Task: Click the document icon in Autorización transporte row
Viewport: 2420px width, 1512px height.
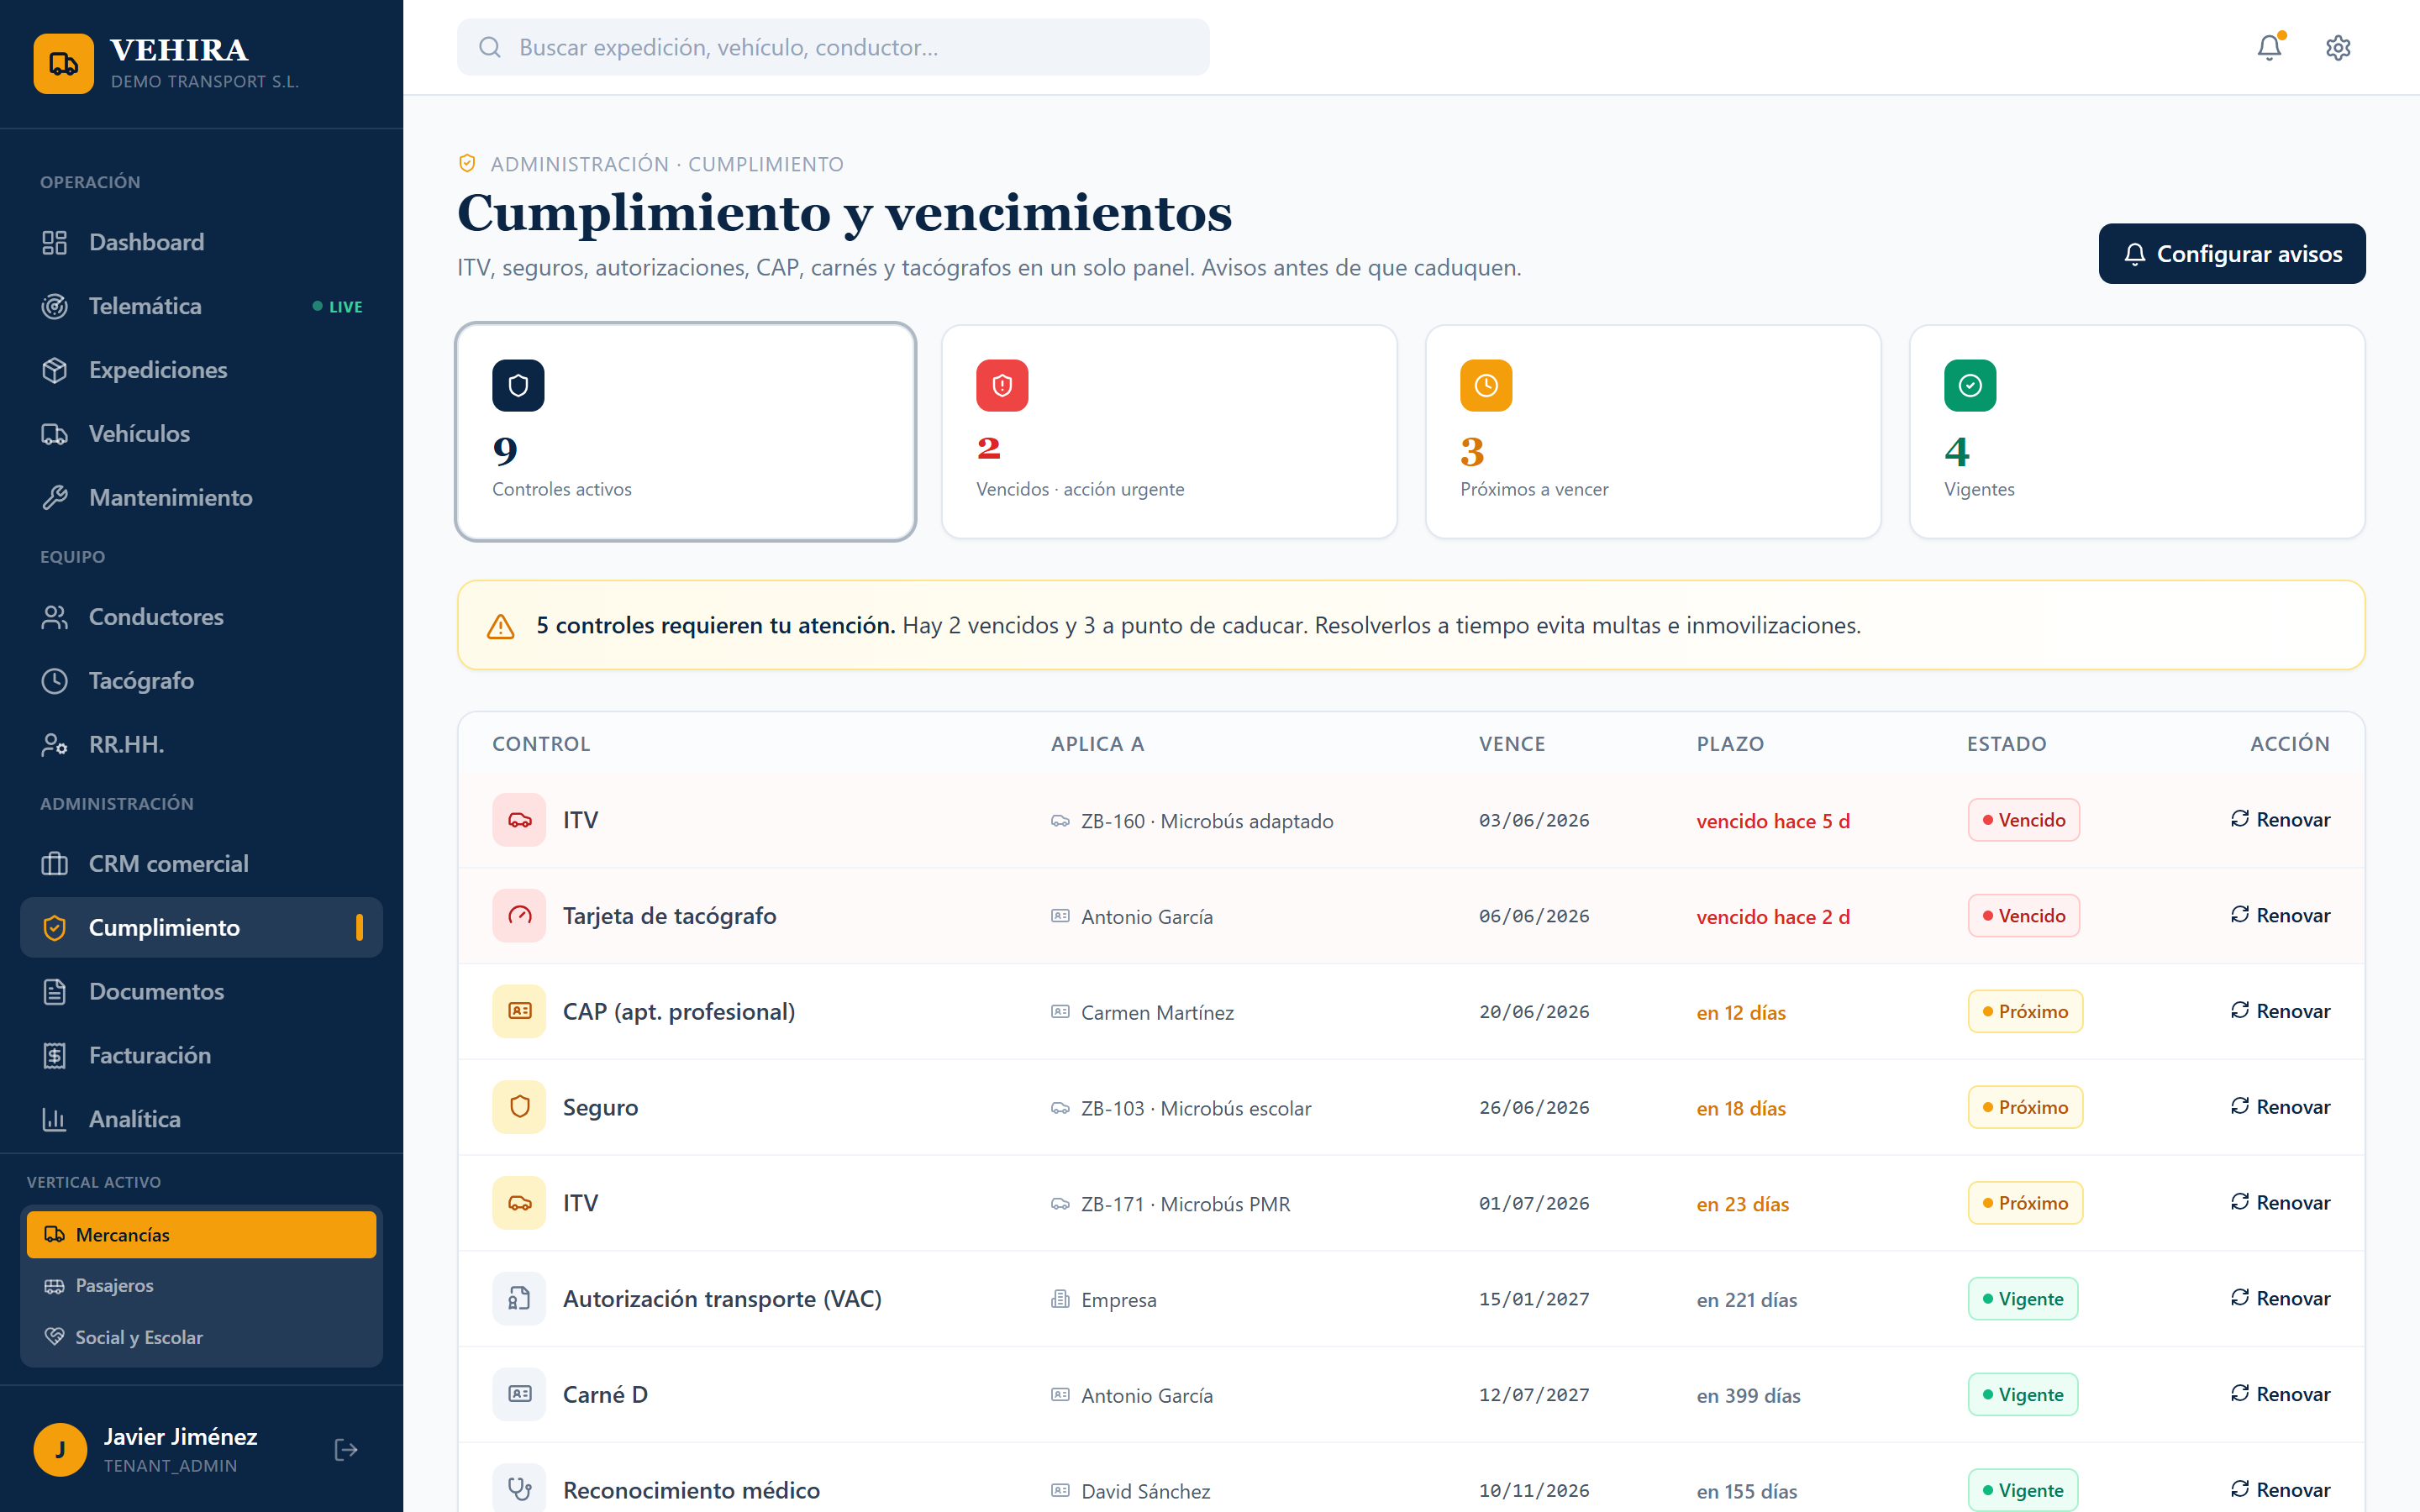Action: coord(519,1299)
